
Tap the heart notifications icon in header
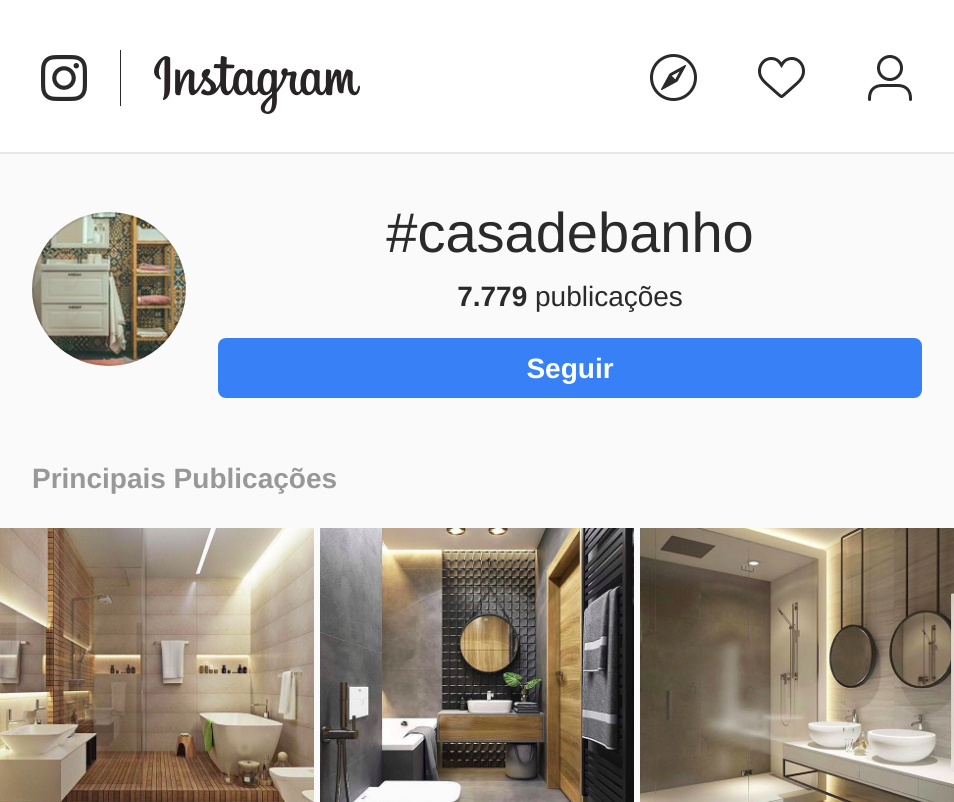(x=781, y=78)
